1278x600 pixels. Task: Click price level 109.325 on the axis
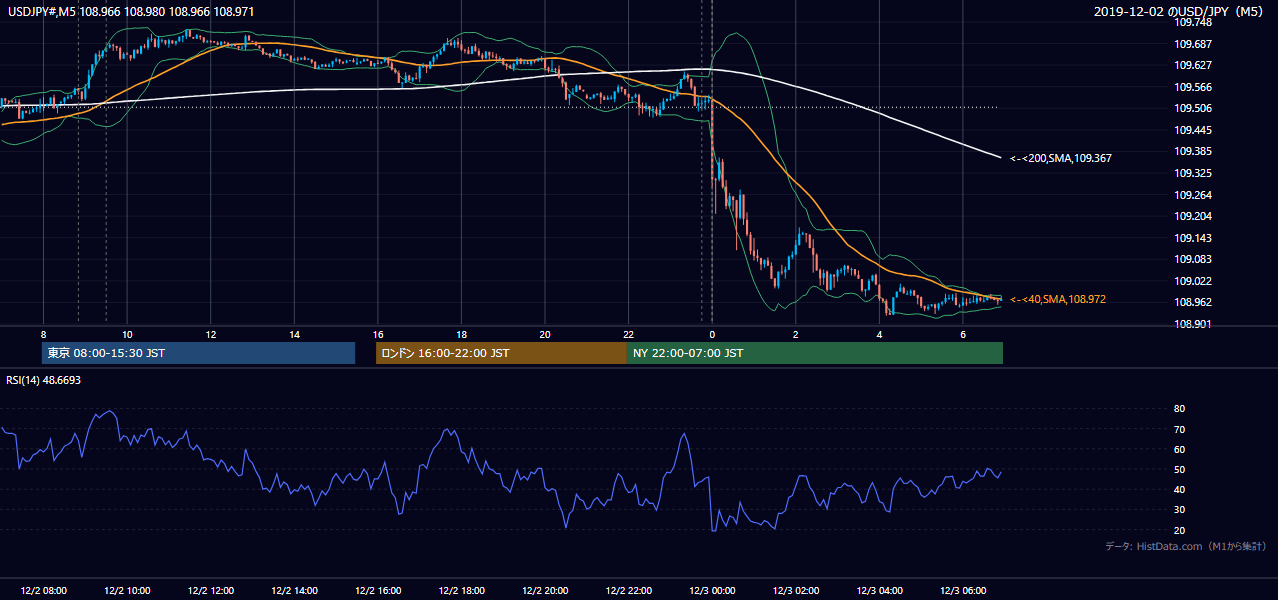click(x=1193, y=173)
